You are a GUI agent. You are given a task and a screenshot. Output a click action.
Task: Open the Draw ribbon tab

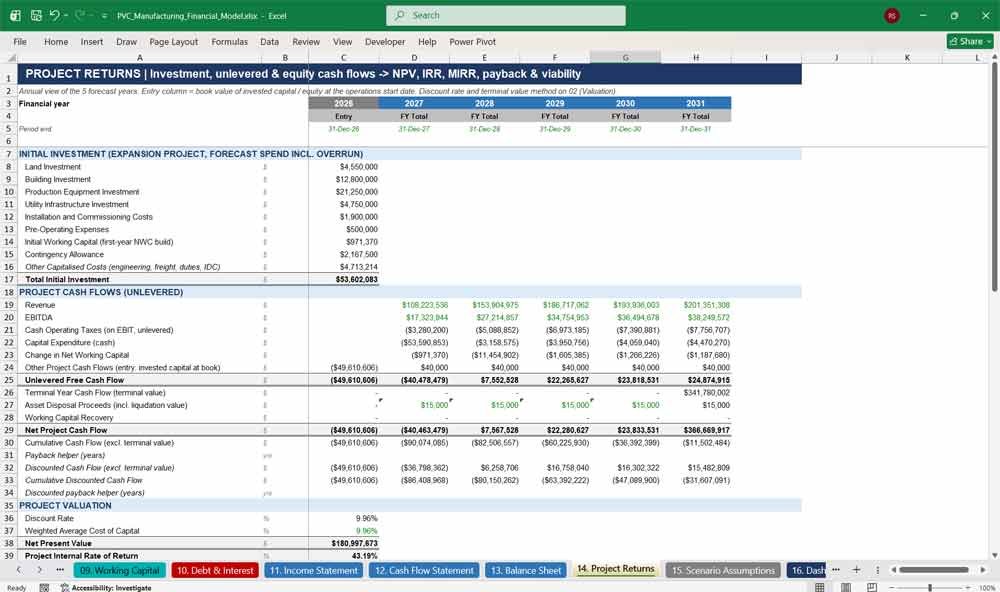[x=126, y=41]
